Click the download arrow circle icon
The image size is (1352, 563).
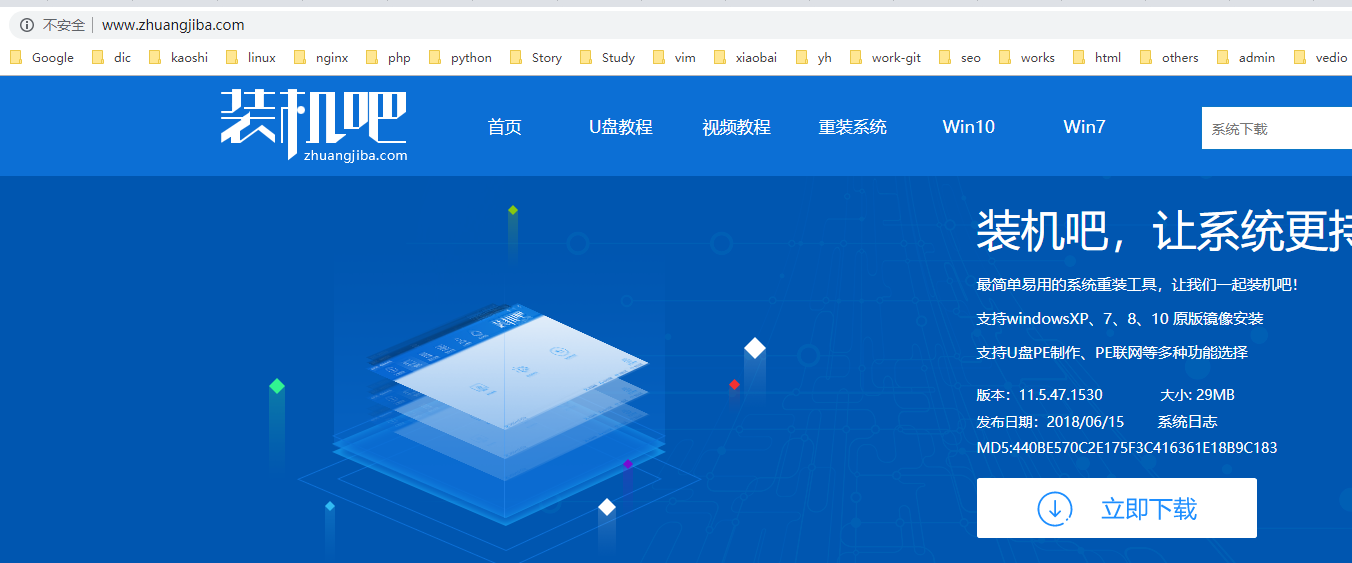click(1055, 508)
